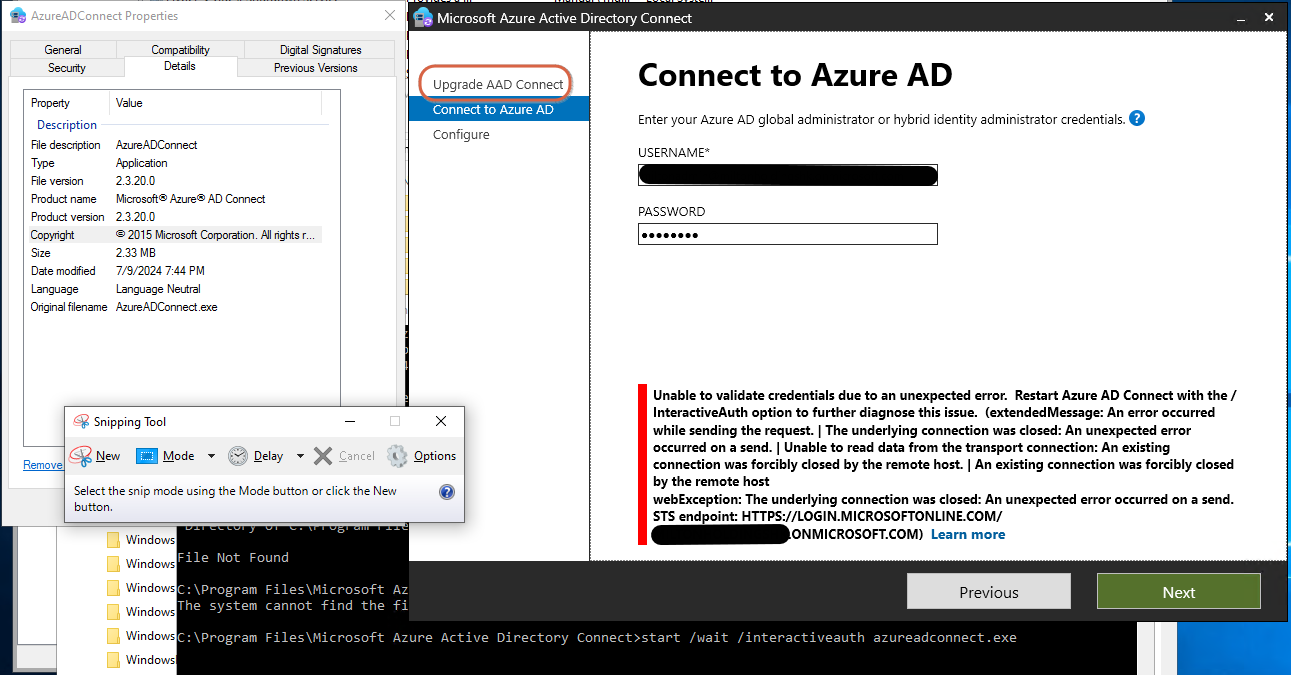Click the PASSWORD input field
This screenshot has width=1291, height=675.
(787, 233)
